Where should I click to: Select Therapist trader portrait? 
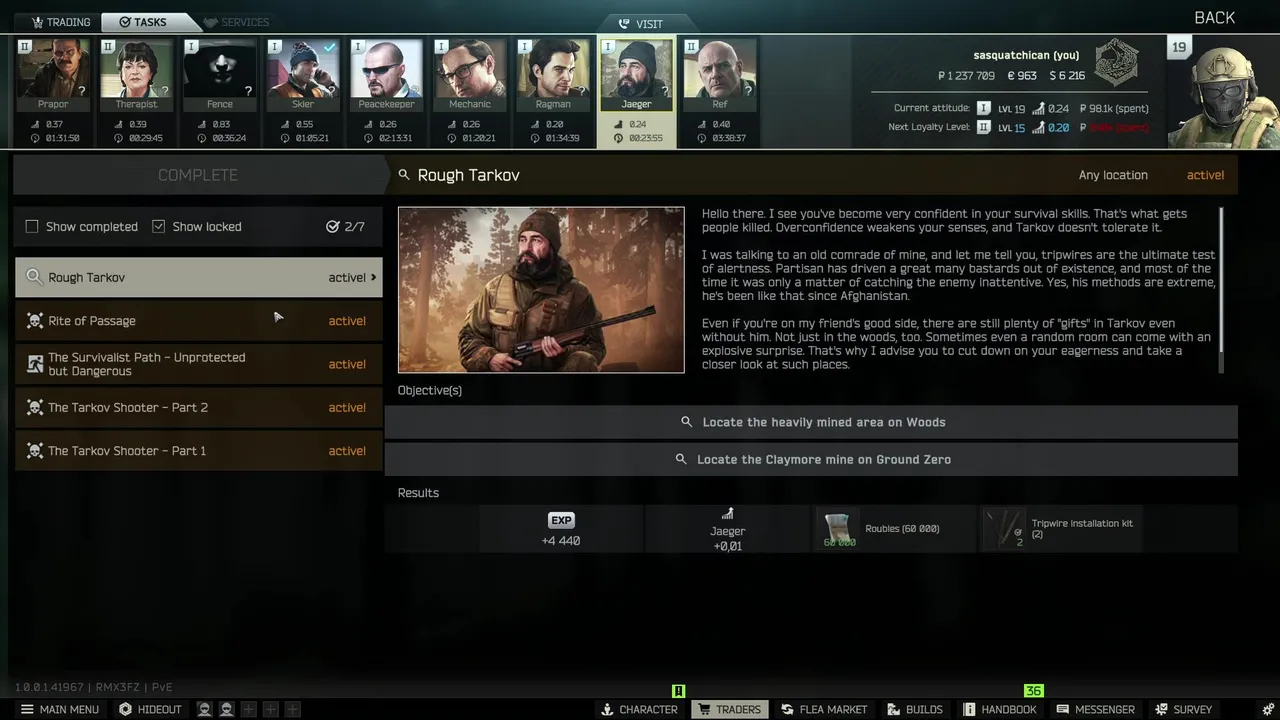(x=136, y=75)
